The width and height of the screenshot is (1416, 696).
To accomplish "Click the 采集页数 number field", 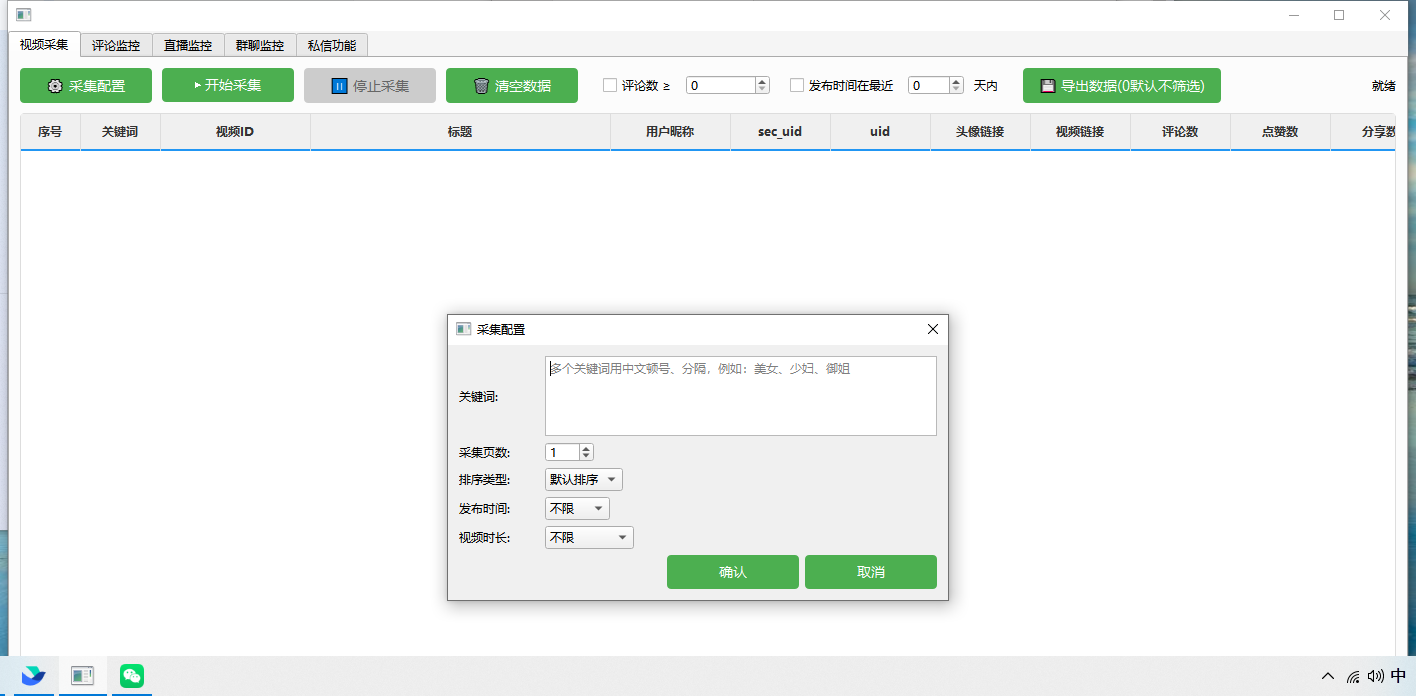I will click(x=563, y=452).
